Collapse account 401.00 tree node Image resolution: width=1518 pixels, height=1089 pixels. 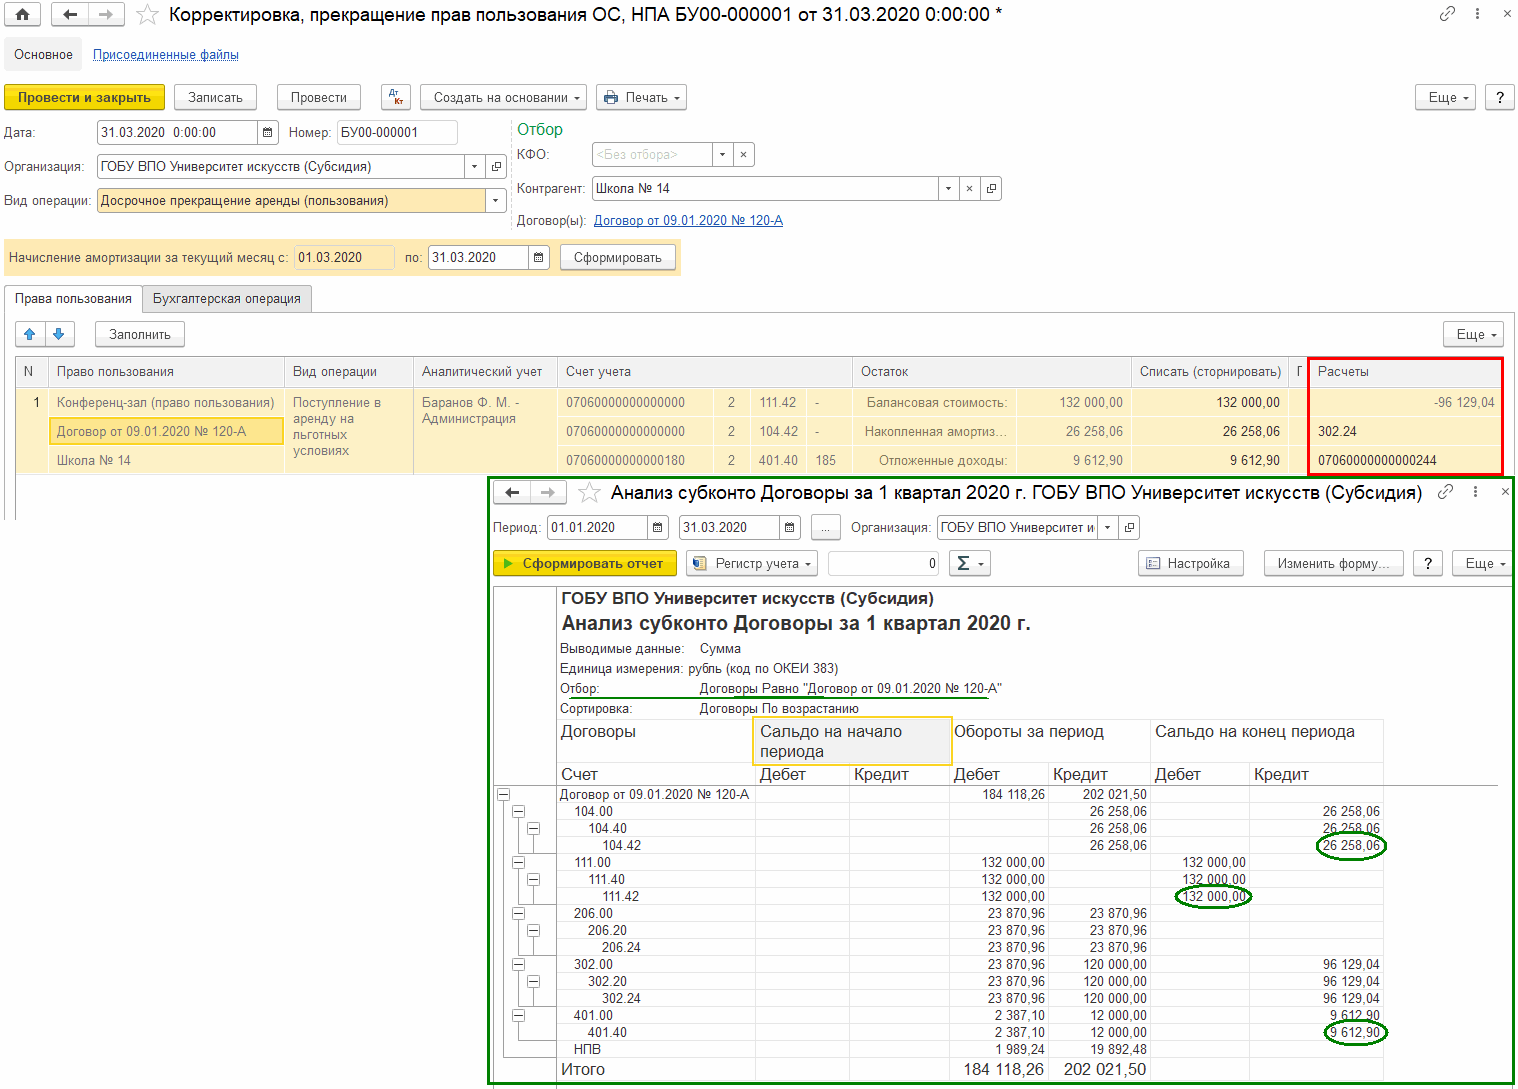[518, 1015]
